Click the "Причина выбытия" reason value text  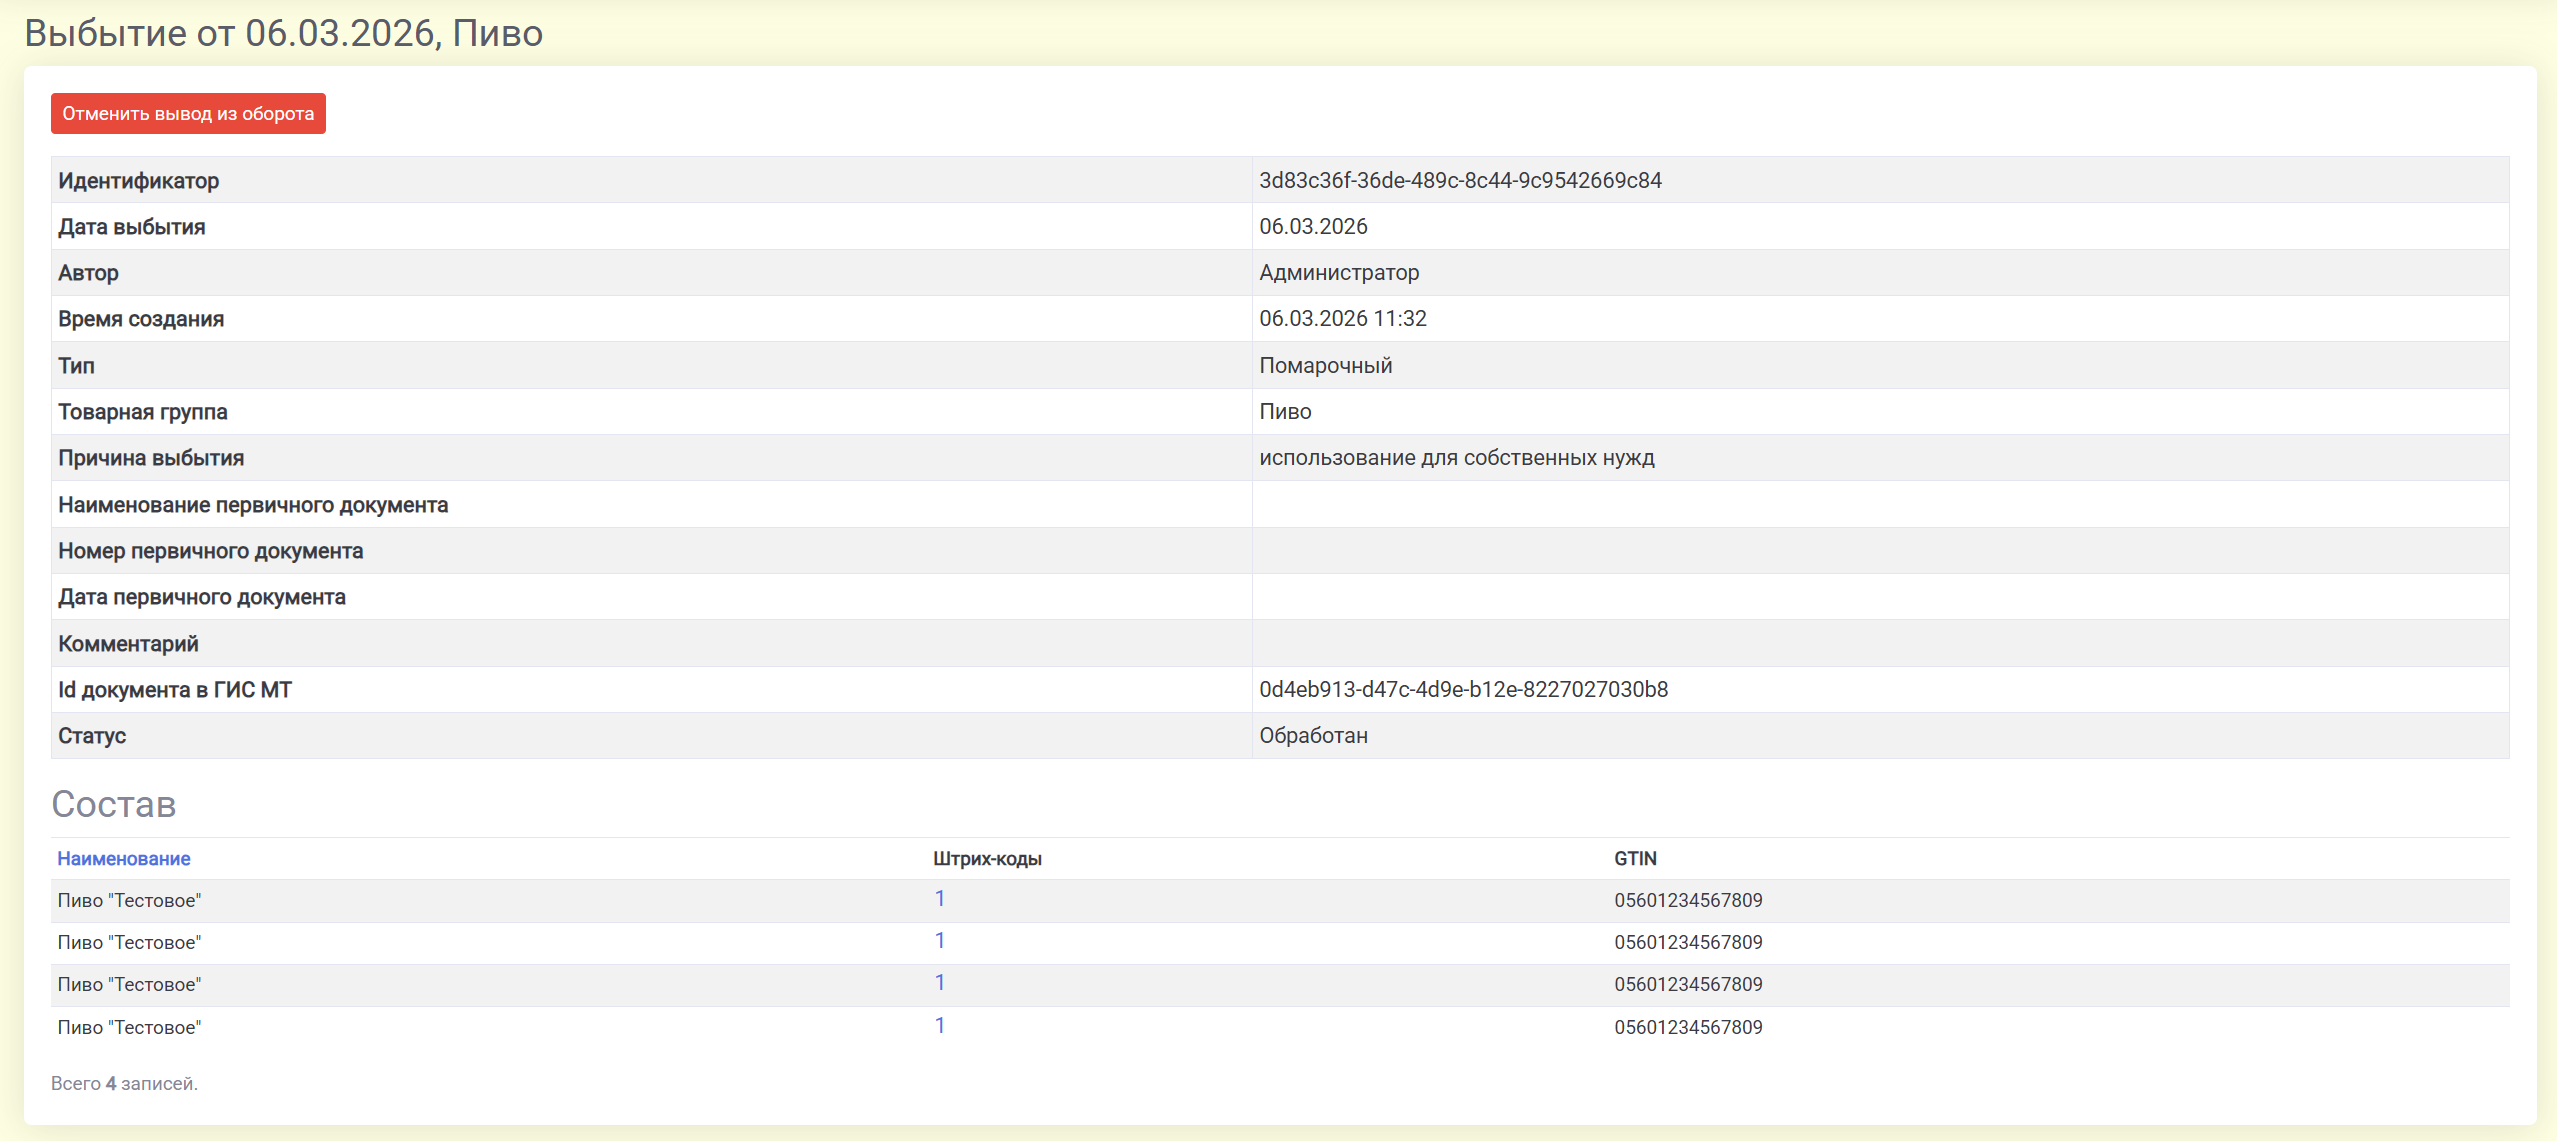(x=1456, y=457)
